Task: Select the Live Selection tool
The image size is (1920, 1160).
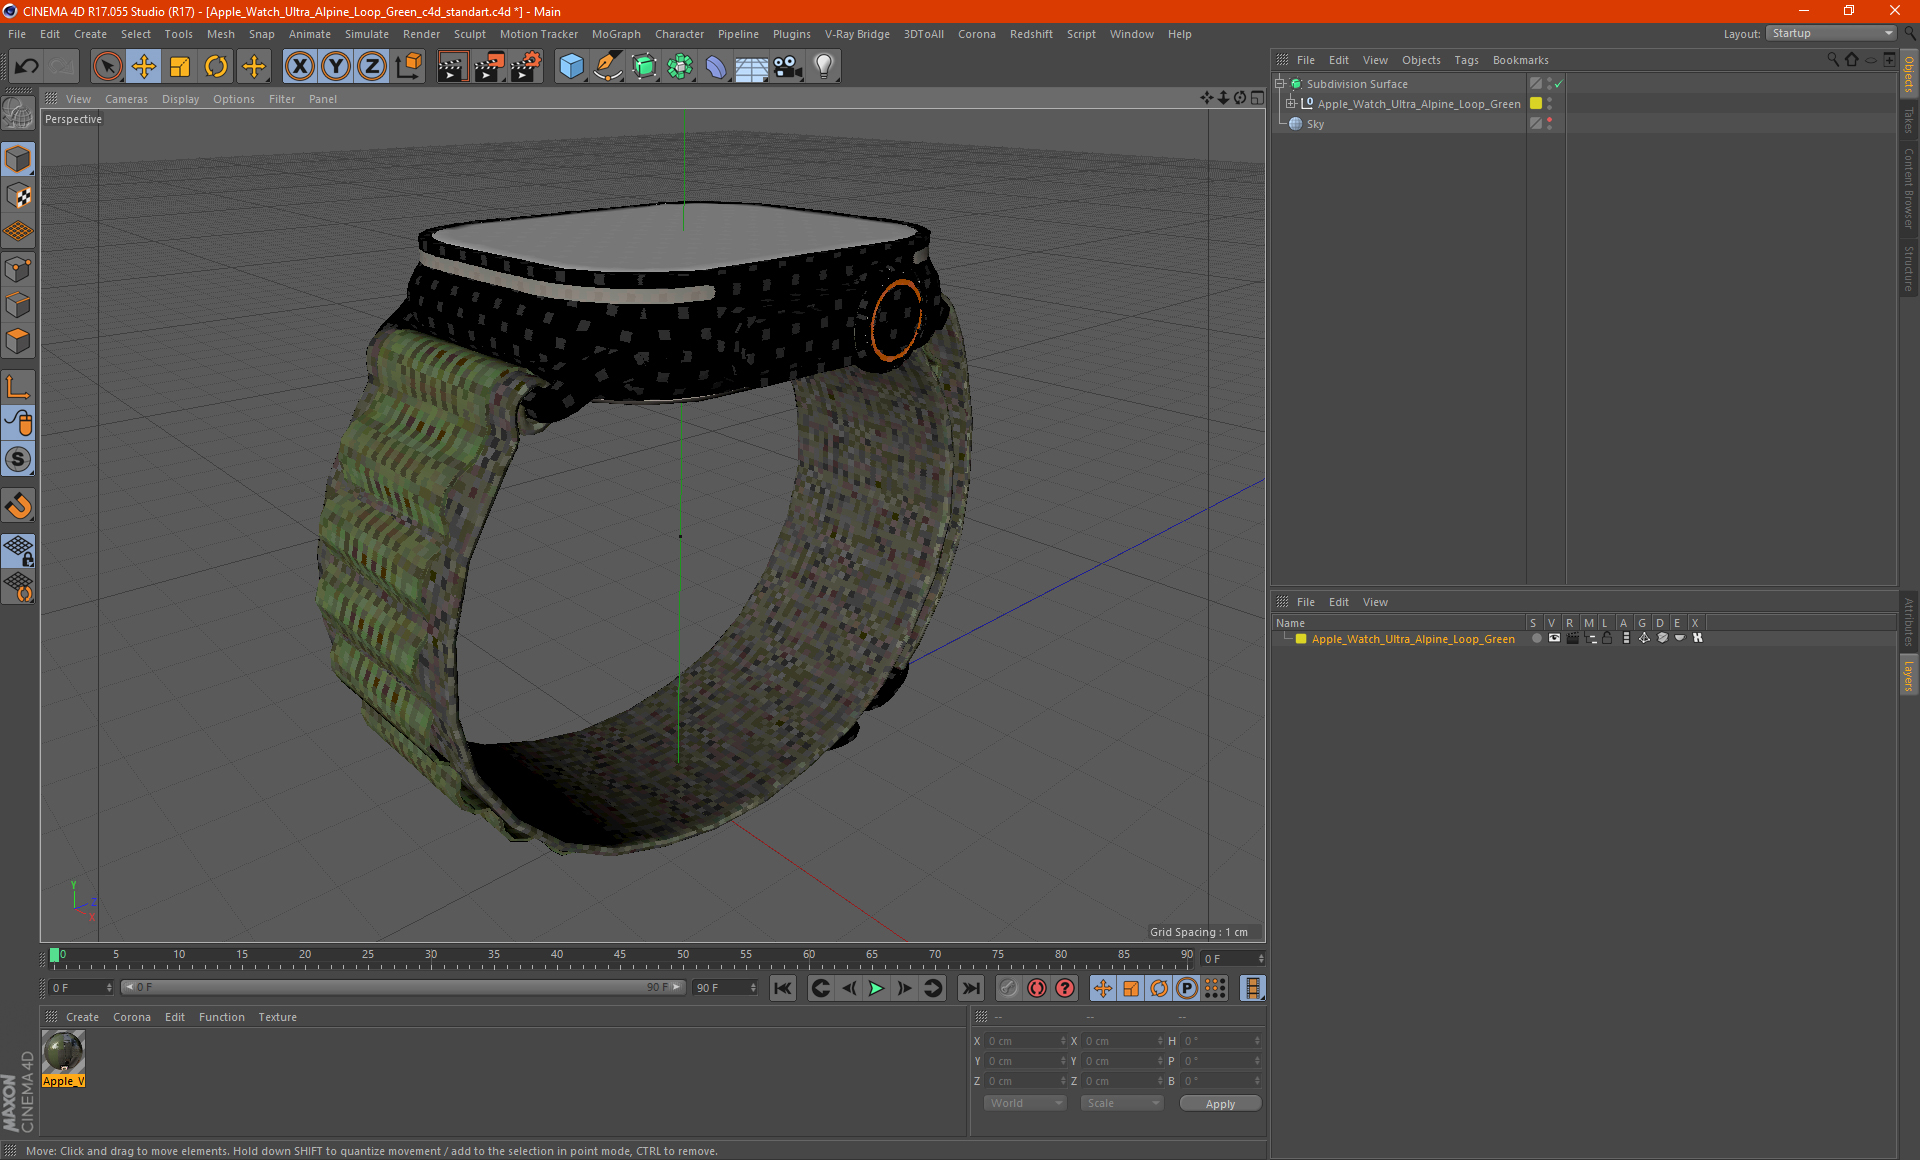Action: point(107,67)
